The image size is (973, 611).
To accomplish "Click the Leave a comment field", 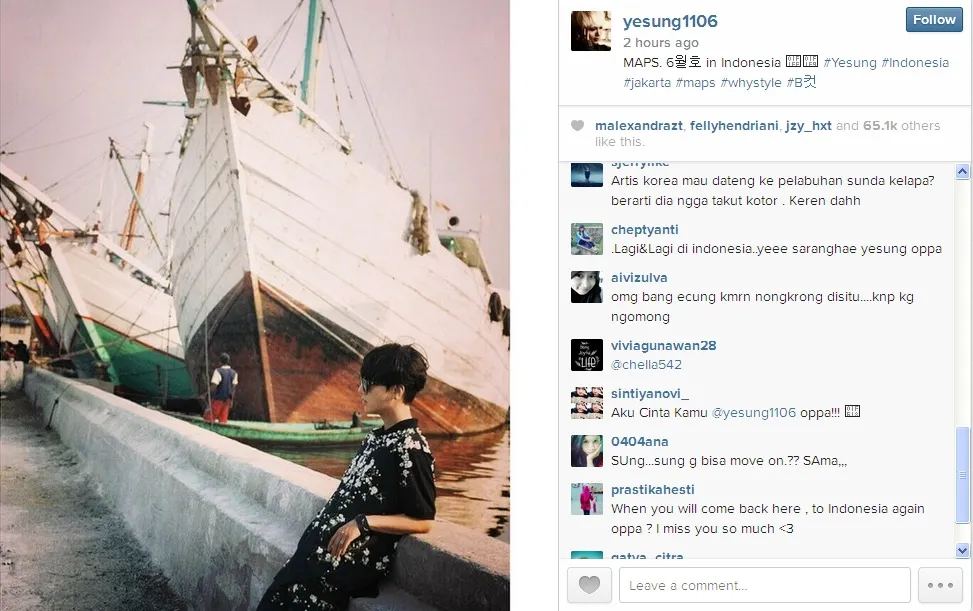I will pos(764,585).
